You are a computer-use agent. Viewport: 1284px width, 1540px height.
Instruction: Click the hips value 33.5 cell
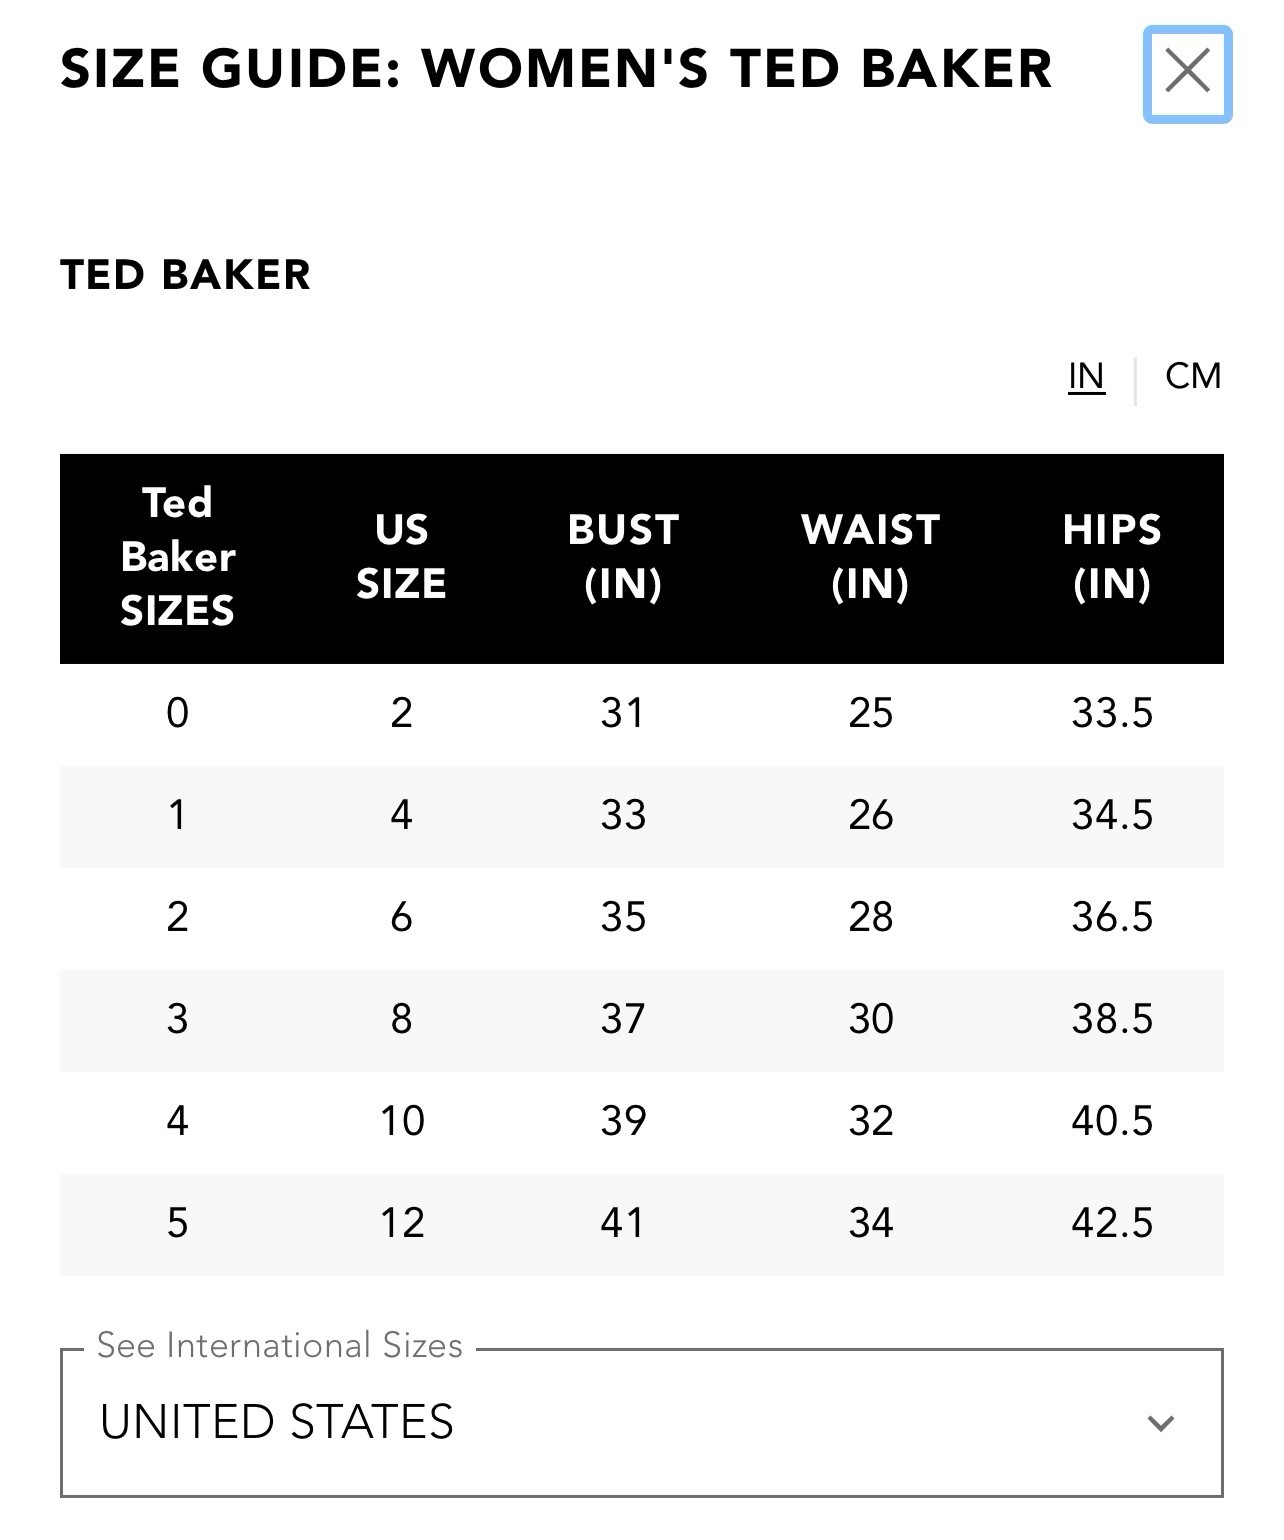pos(1112,714)
